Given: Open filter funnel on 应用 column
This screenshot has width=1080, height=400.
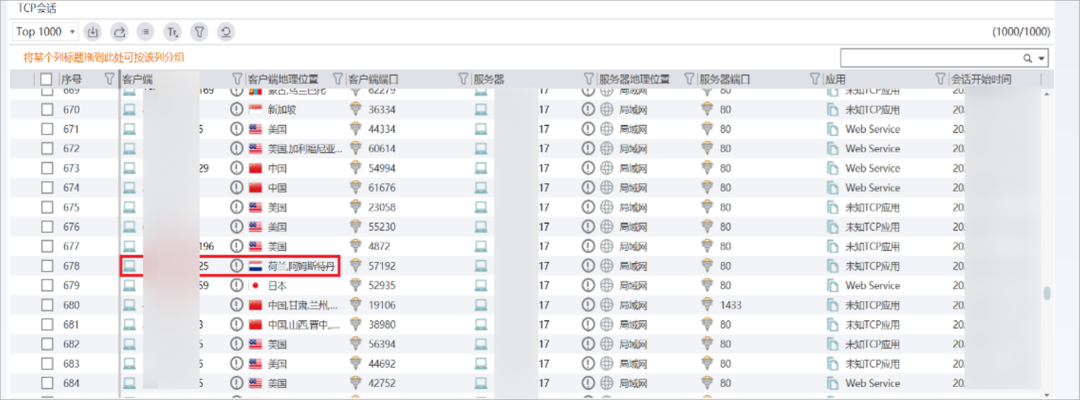Looking at the screenshot, I should tap(940, 79).
